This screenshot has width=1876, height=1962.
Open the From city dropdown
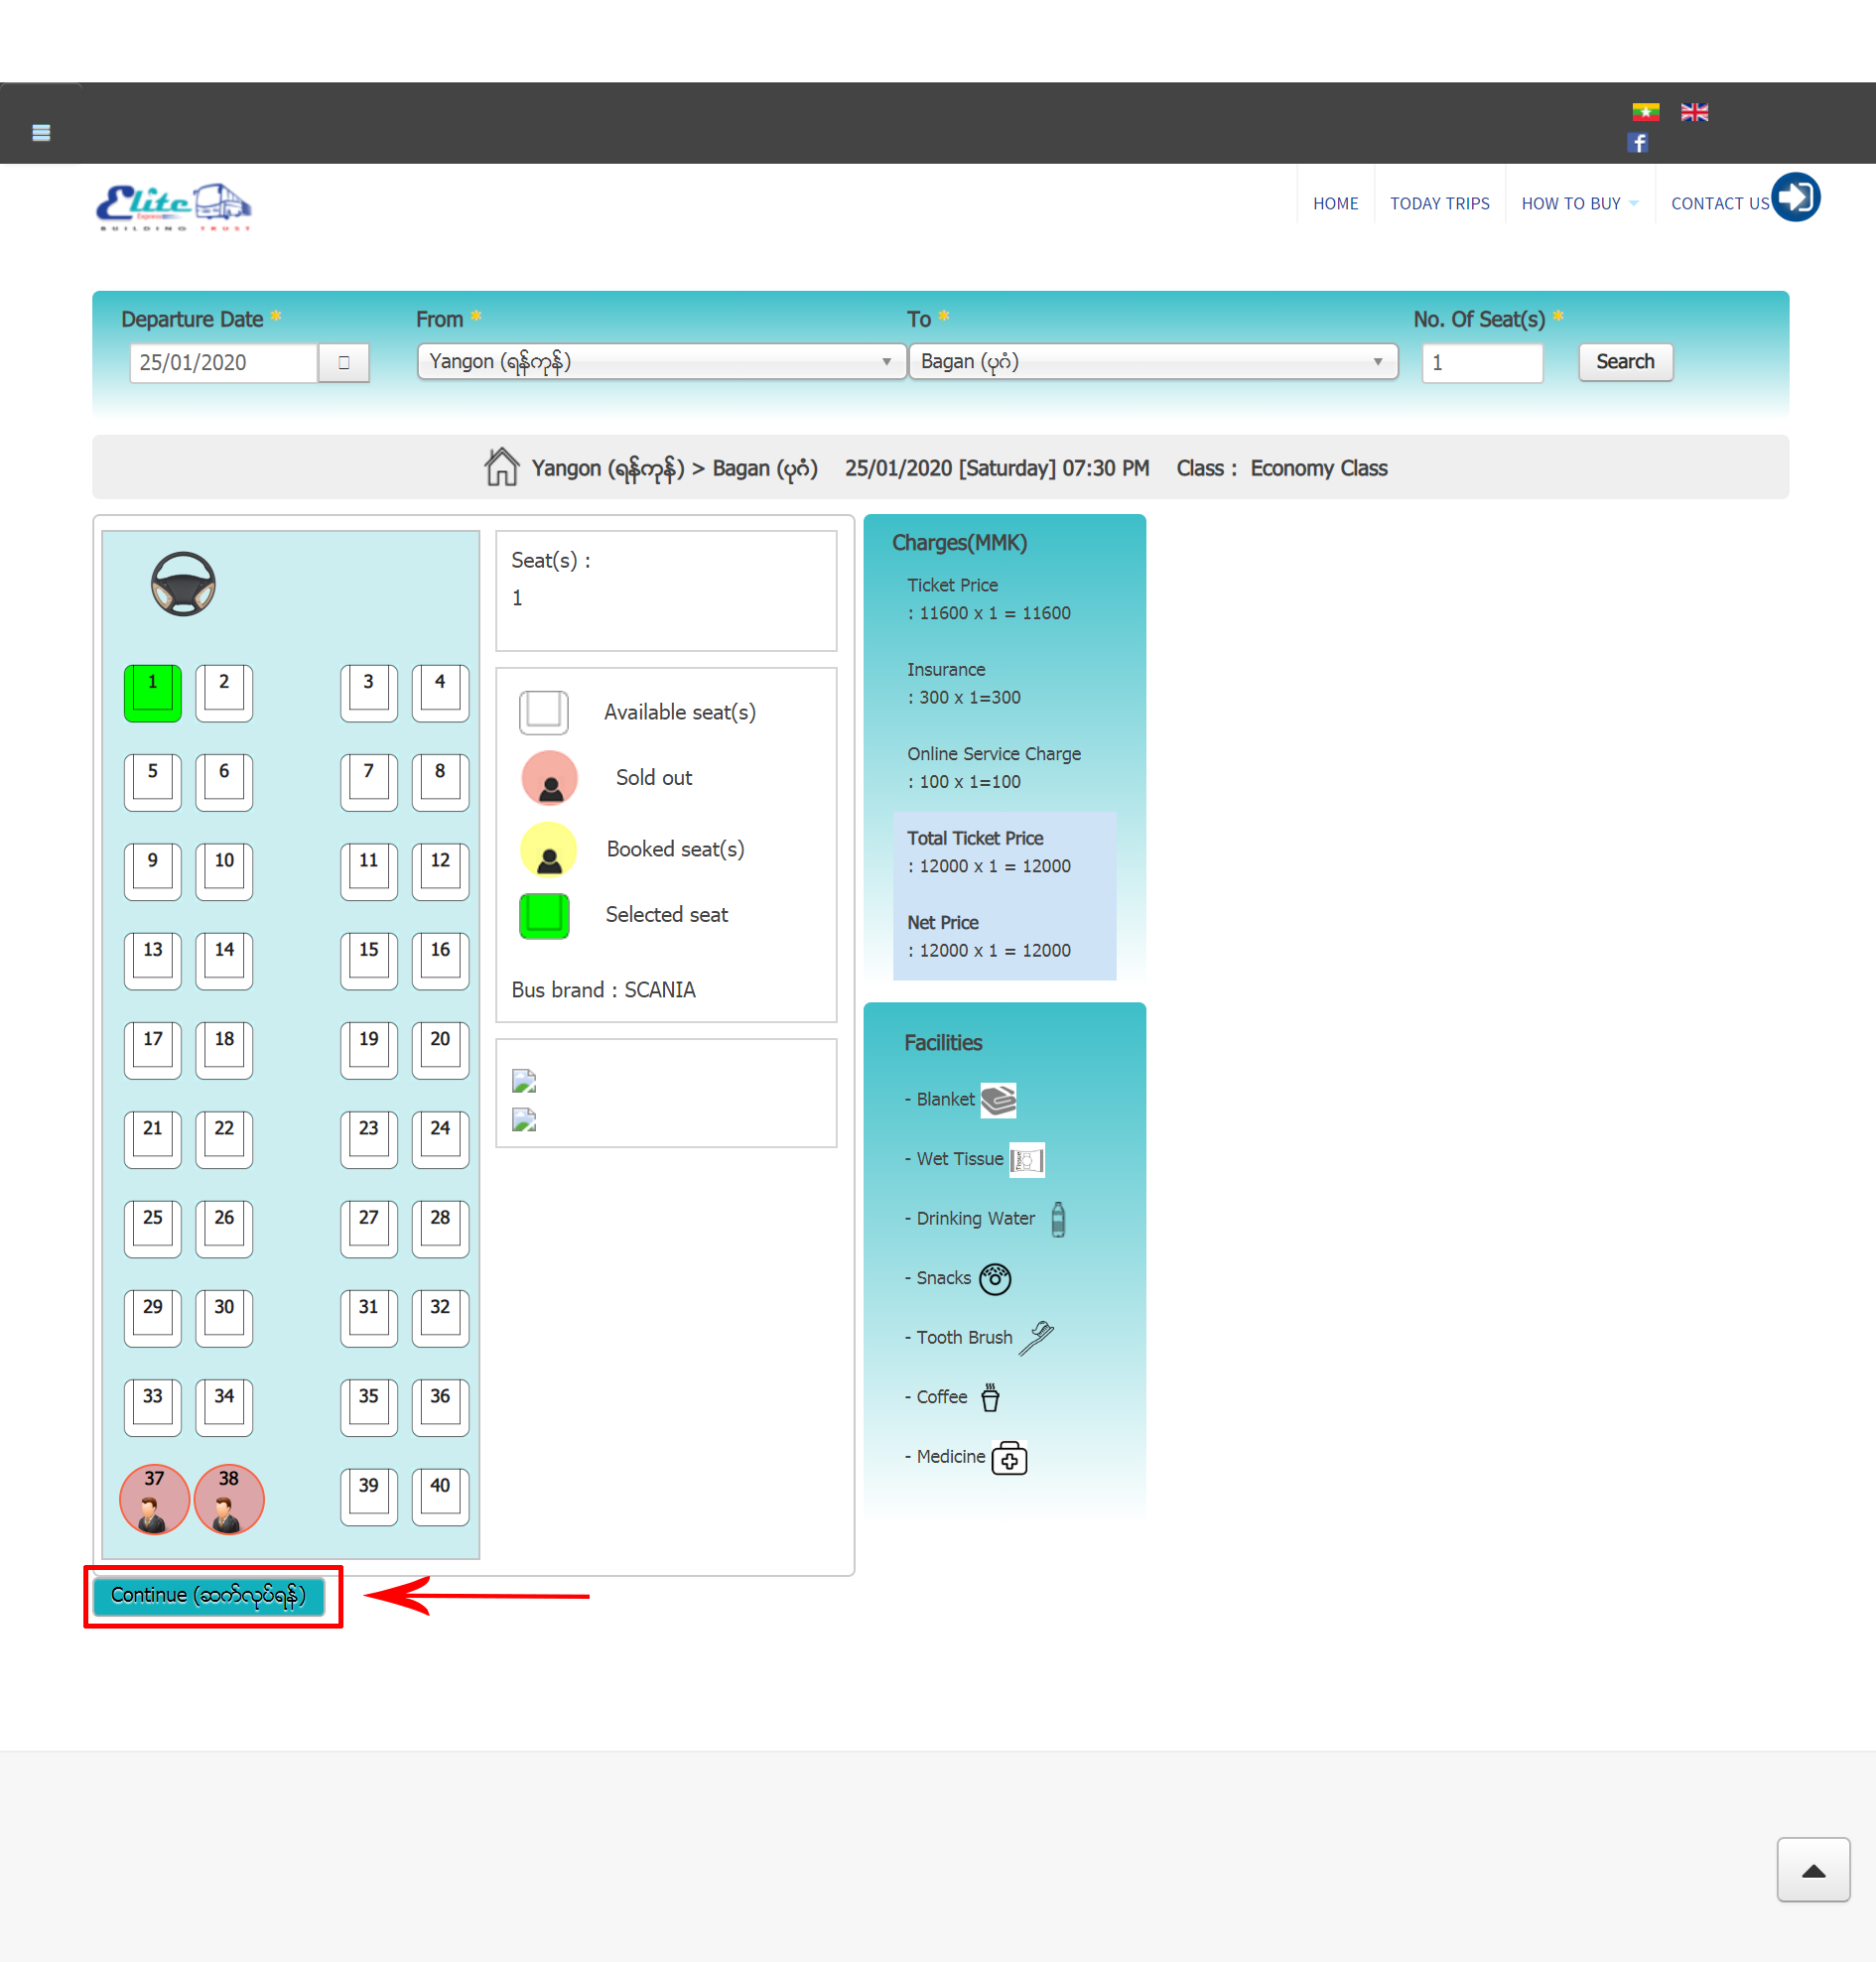coord(661,362)
